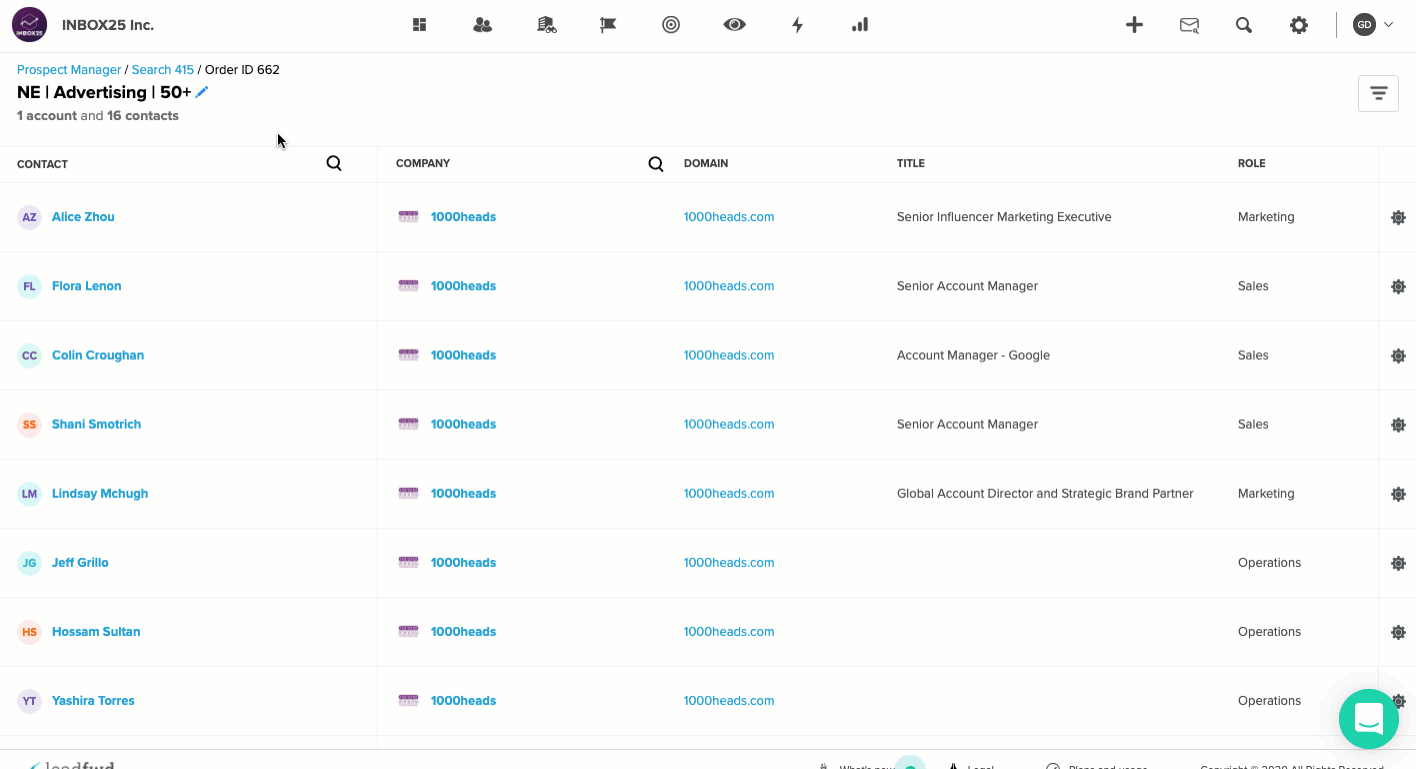Select Marketing role in Lindsay Mchugh row
Screen dimensions: 1416x769
1266,493
